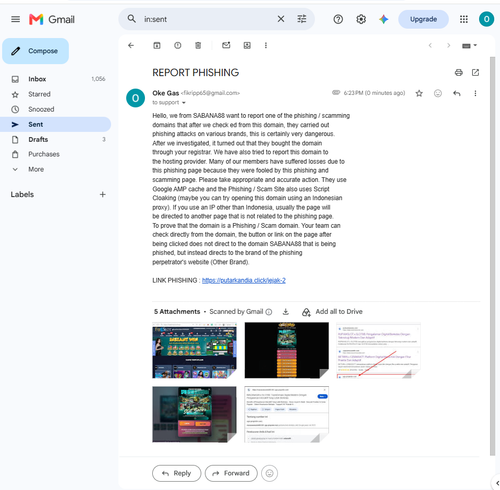This screenshot has width=500, height=490.
Task: Click the REPORT PHISHING subject
Action: point(196,73)
